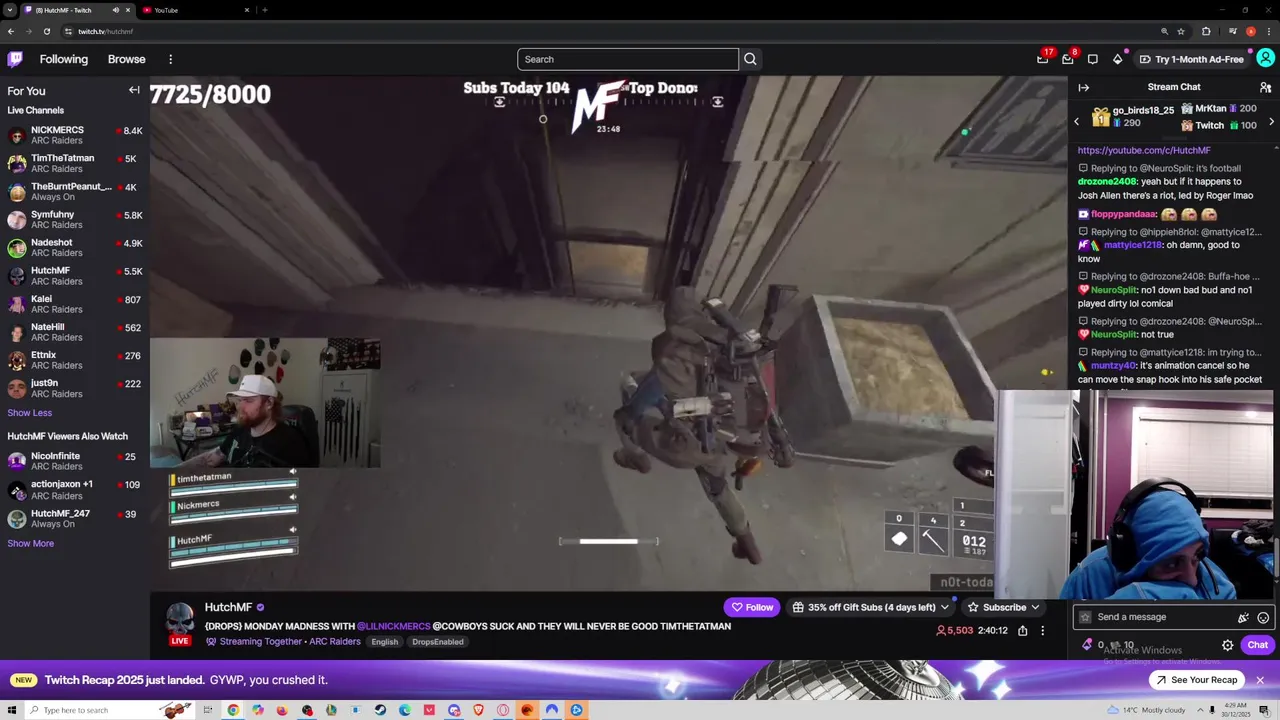Screen dimensions: 1280x720
Task: Click the magnifier search button
Action: [750, 59]
